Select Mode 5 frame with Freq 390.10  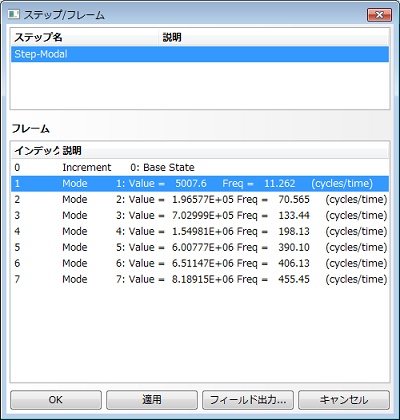coord(200,247)
